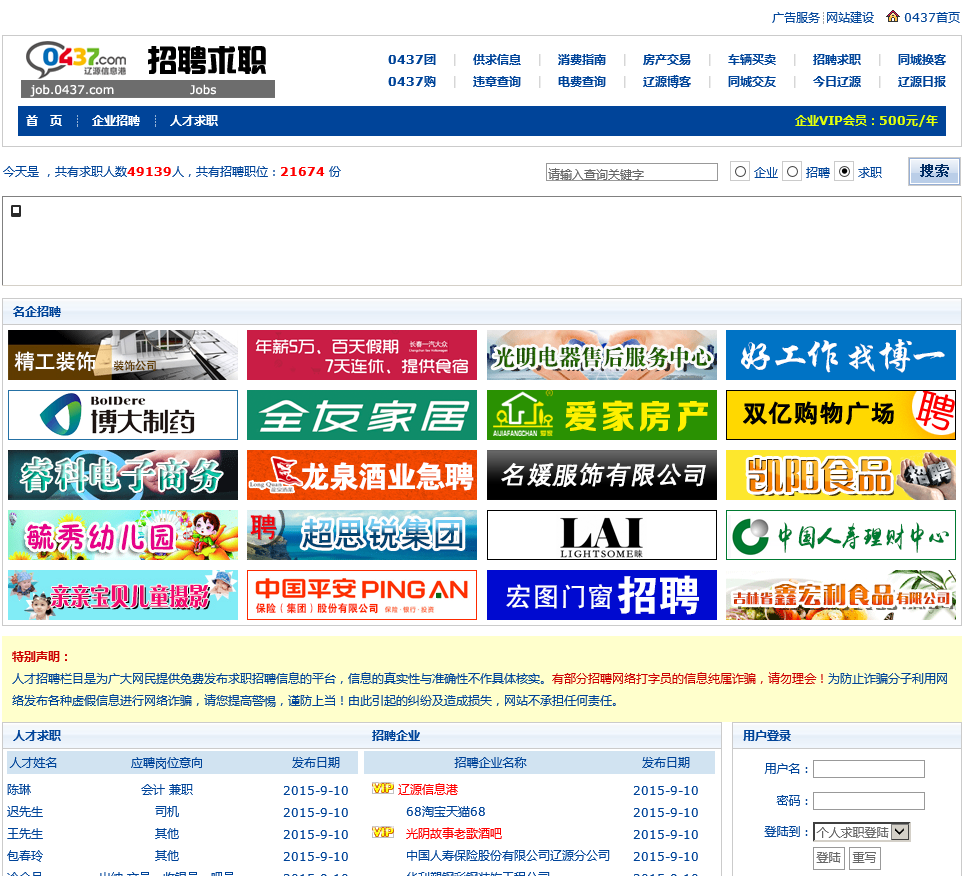Viewport: 964px width, 876px height.
Task: Open the 龙泉酒业急聘 banner
Action: pos(362,475)
